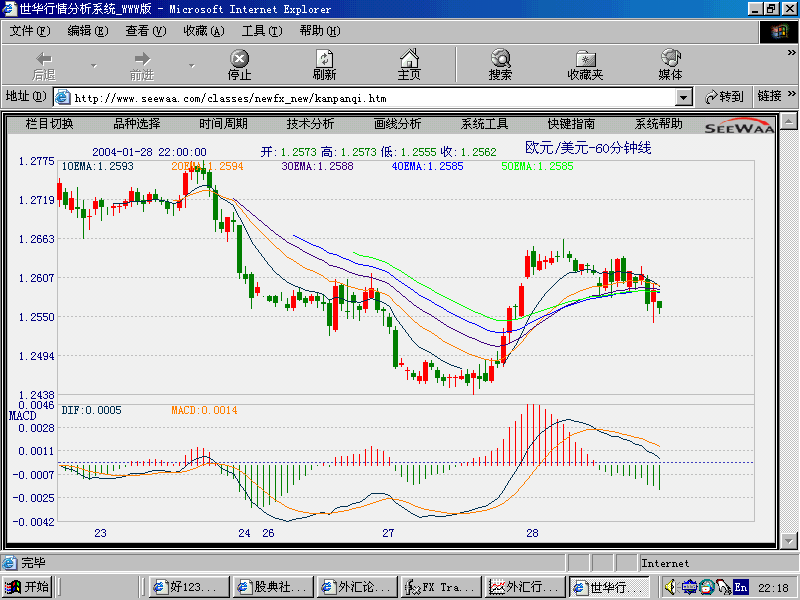800x600 pixels.
Task: Click date marker 28 on time axis
Action: coord(532,533)
